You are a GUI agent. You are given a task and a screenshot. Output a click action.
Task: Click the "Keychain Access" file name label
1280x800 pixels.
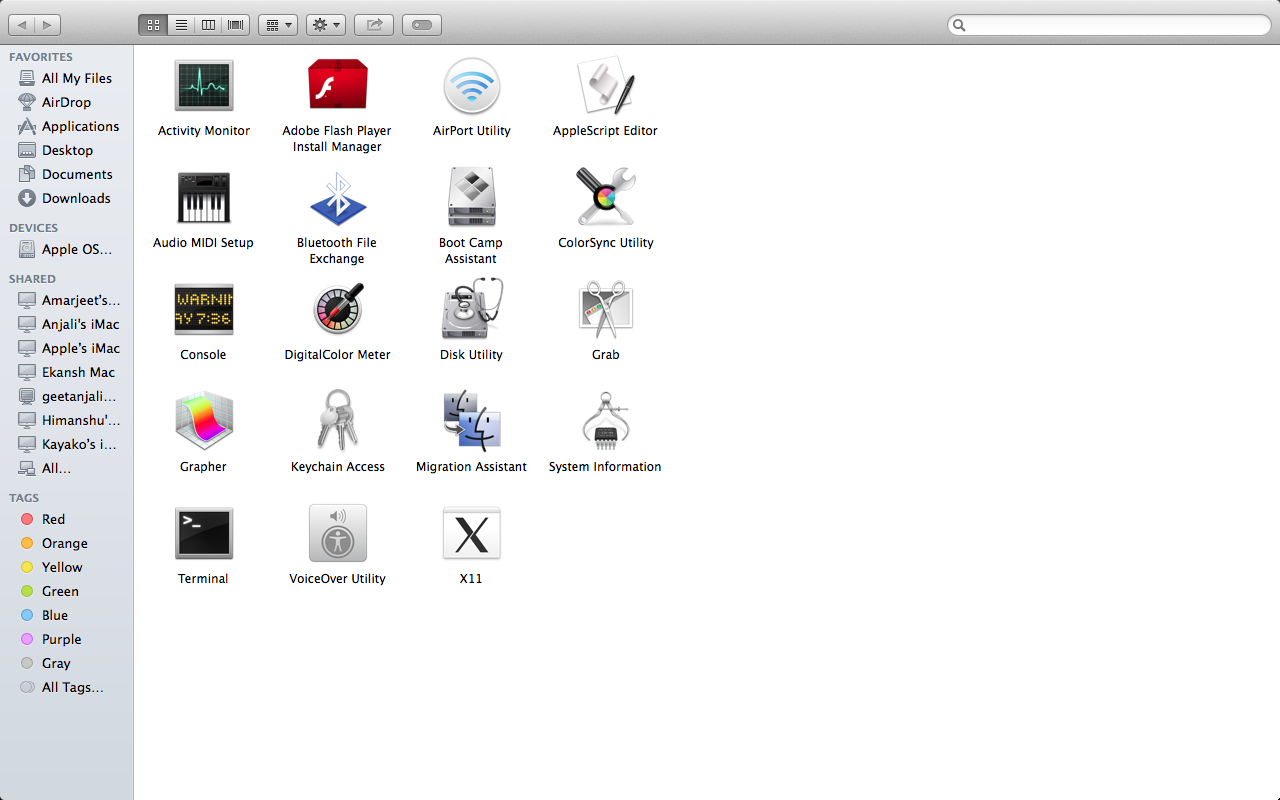(x=338, y=467)
